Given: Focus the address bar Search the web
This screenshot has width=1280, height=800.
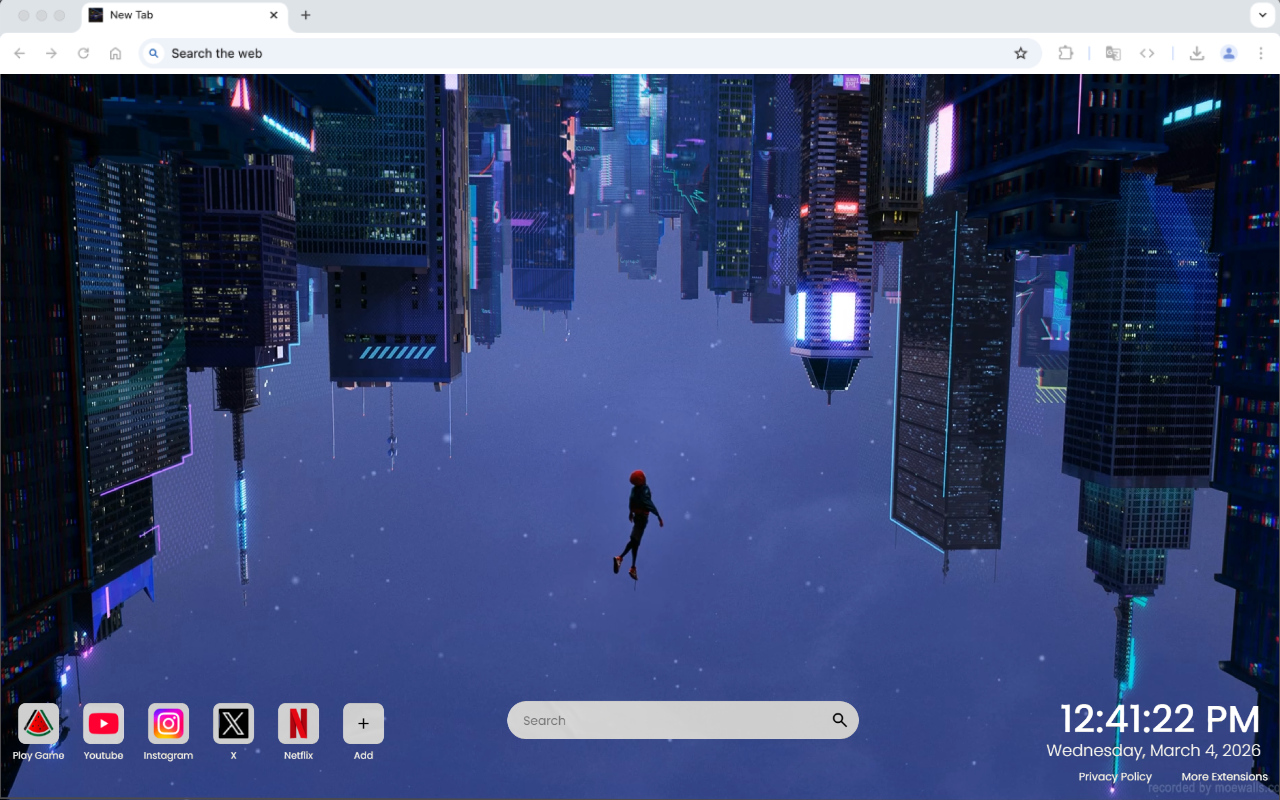Looking at the screenshot, I should (x=590, y=53).
